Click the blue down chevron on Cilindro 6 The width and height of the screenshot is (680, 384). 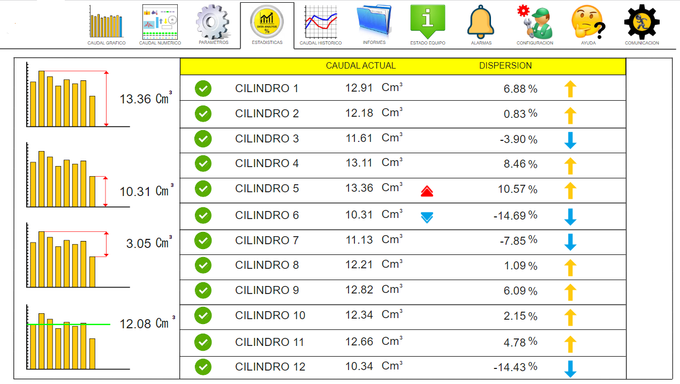click(x=427, y=217)
